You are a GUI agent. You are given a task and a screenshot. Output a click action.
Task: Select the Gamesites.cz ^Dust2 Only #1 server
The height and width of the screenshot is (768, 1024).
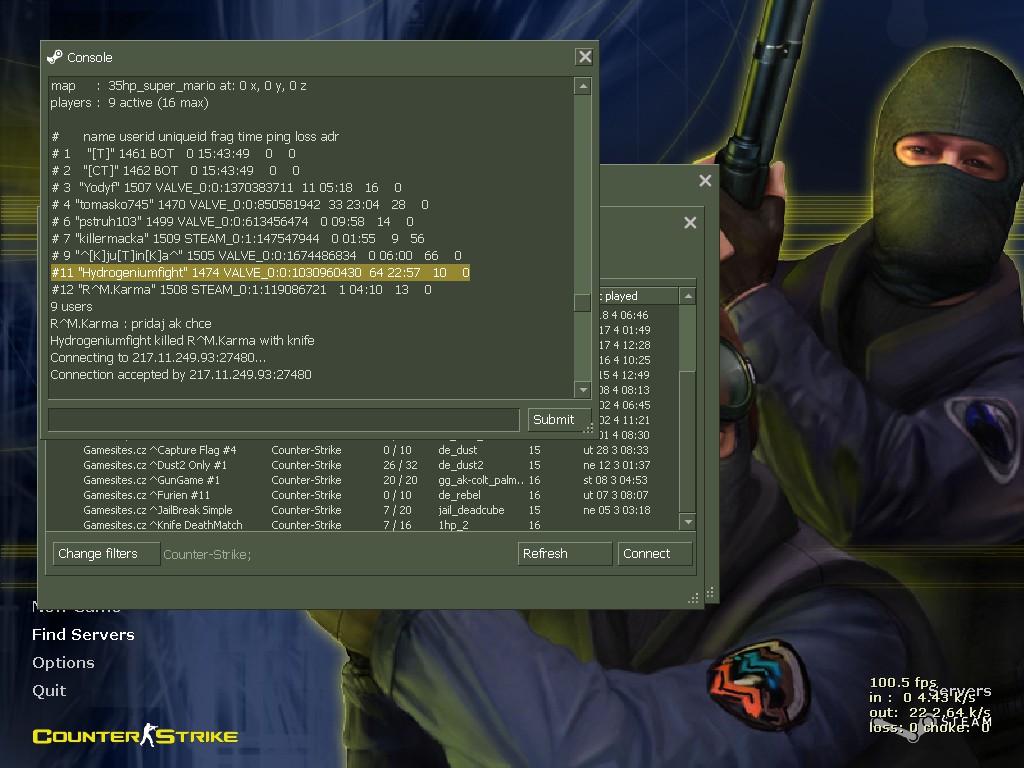(x=362, y=465)
